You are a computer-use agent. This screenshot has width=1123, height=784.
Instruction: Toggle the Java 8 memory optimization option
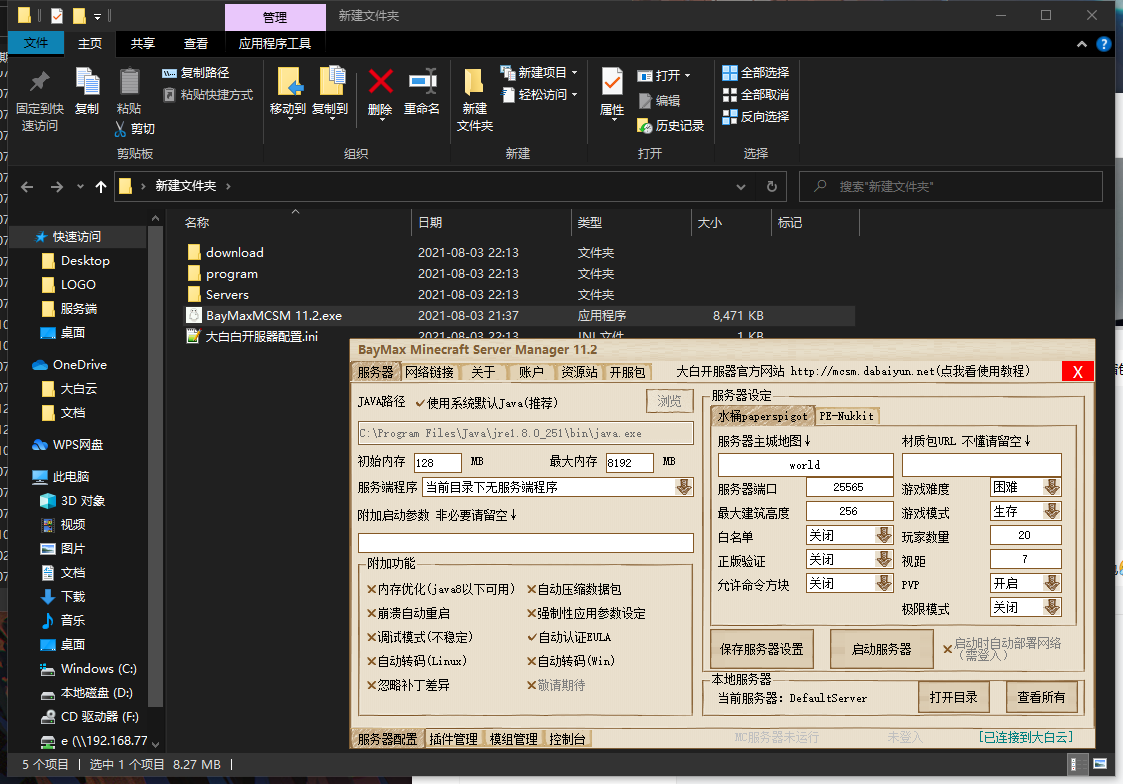tap(372, 589)
